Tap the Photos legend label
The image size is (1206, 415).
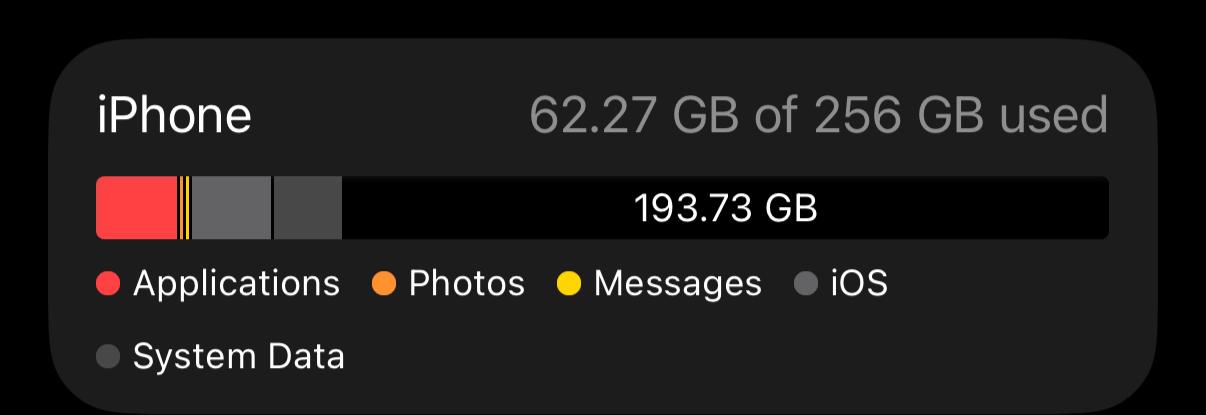(467, 284)
